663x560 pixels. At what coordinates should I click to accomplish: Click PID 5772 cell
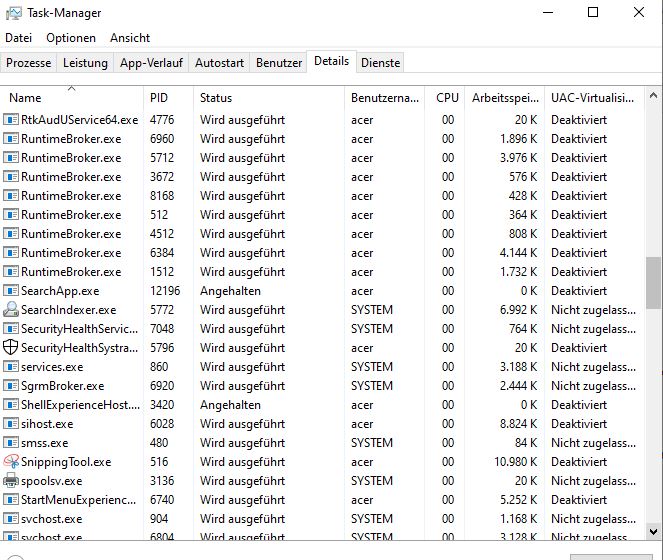point(162,310)
